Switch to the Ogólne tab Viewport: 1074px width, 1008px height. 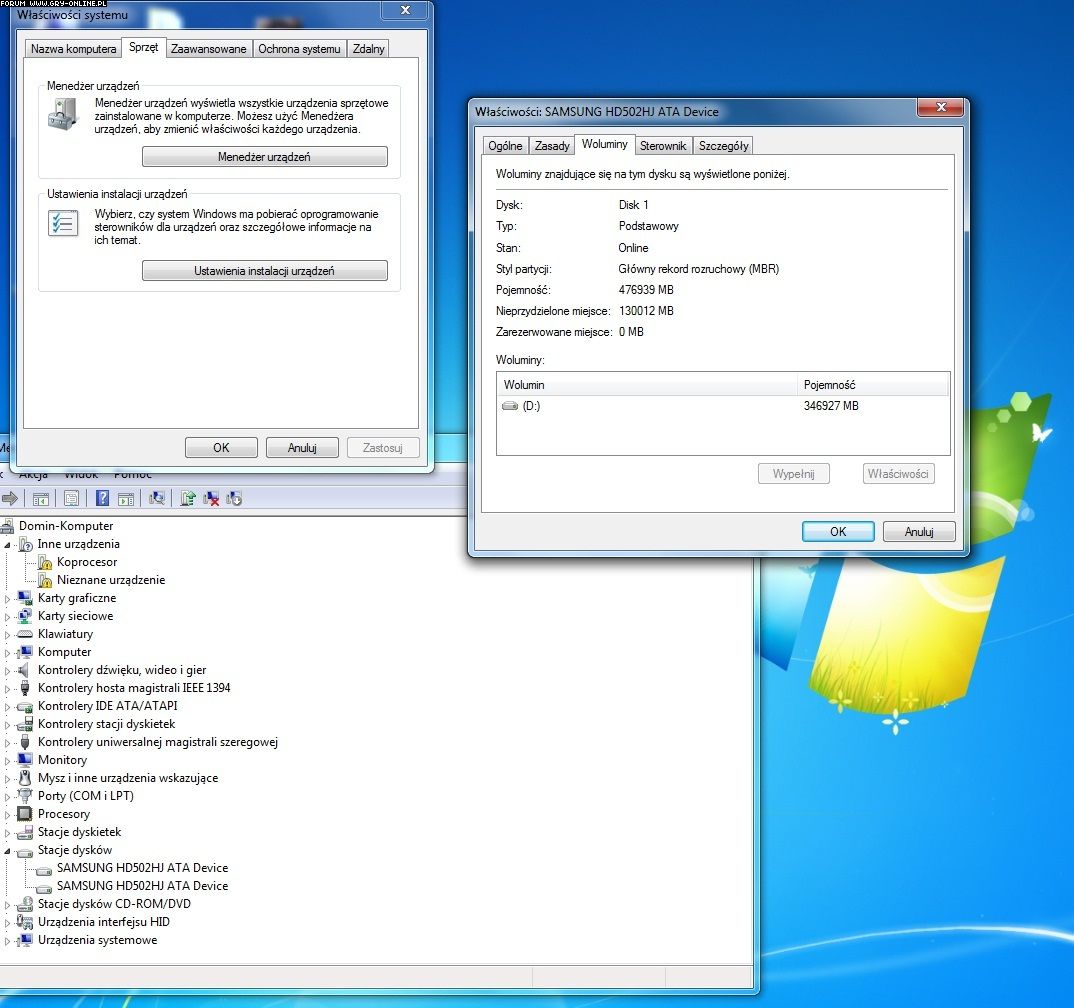(x=505, y=146)
